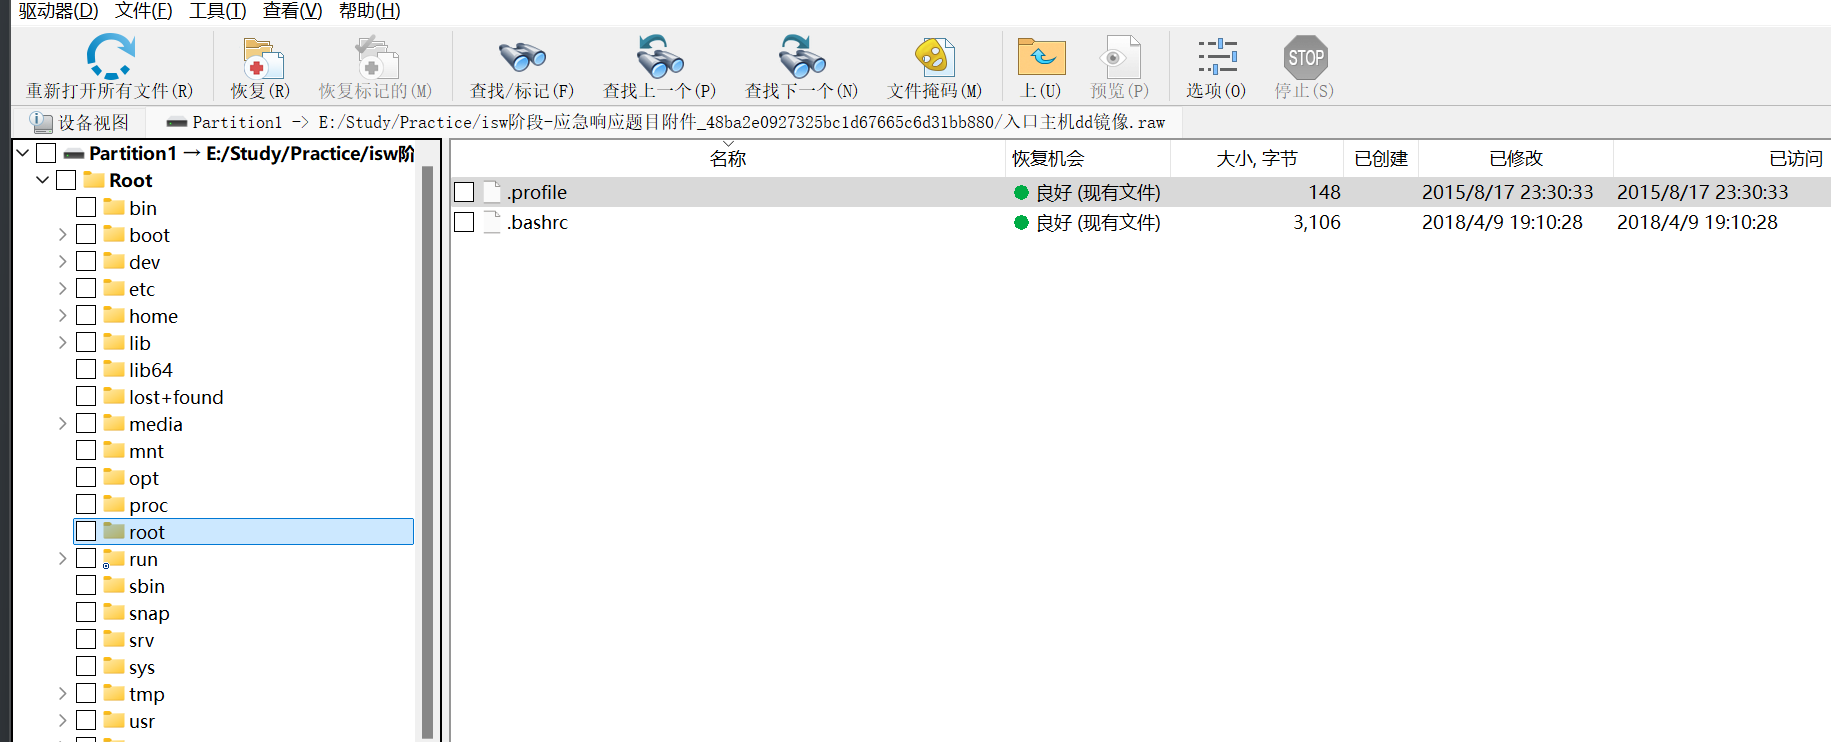Image resolution: width=1831 pixels, height=742 pixels.
Task: Mark the home folder checkbox
Action: click(x=86, y=315)
